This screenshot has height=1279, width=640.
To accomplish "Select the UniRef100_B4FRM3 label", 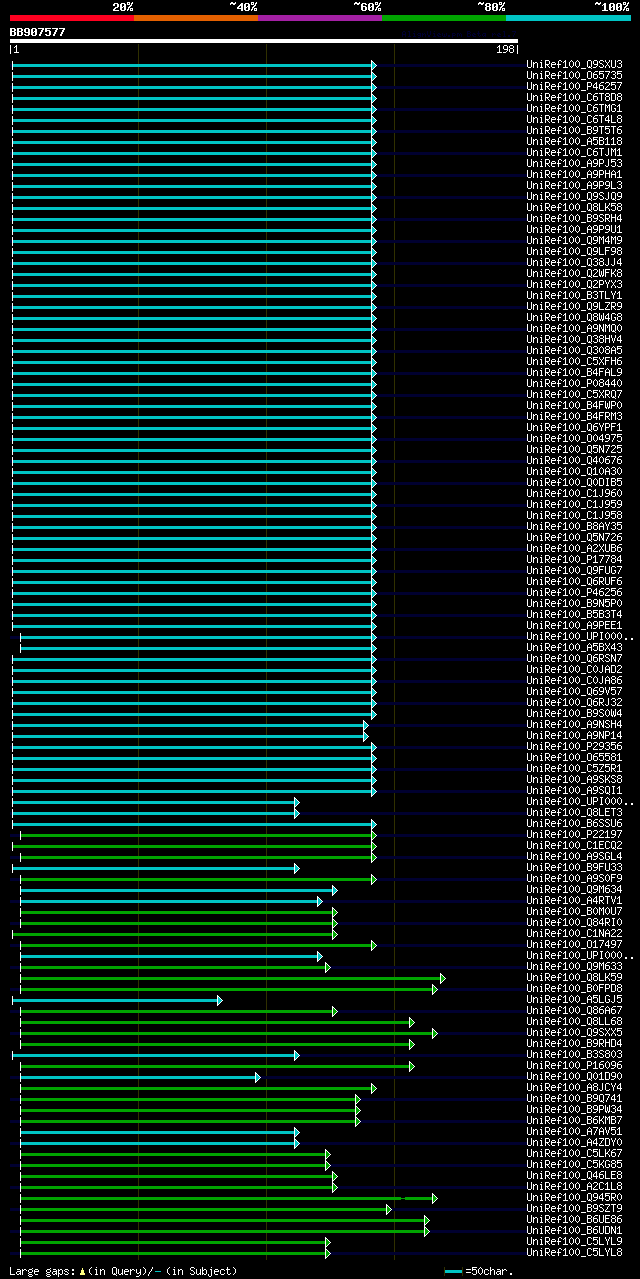I will (574, 416).
